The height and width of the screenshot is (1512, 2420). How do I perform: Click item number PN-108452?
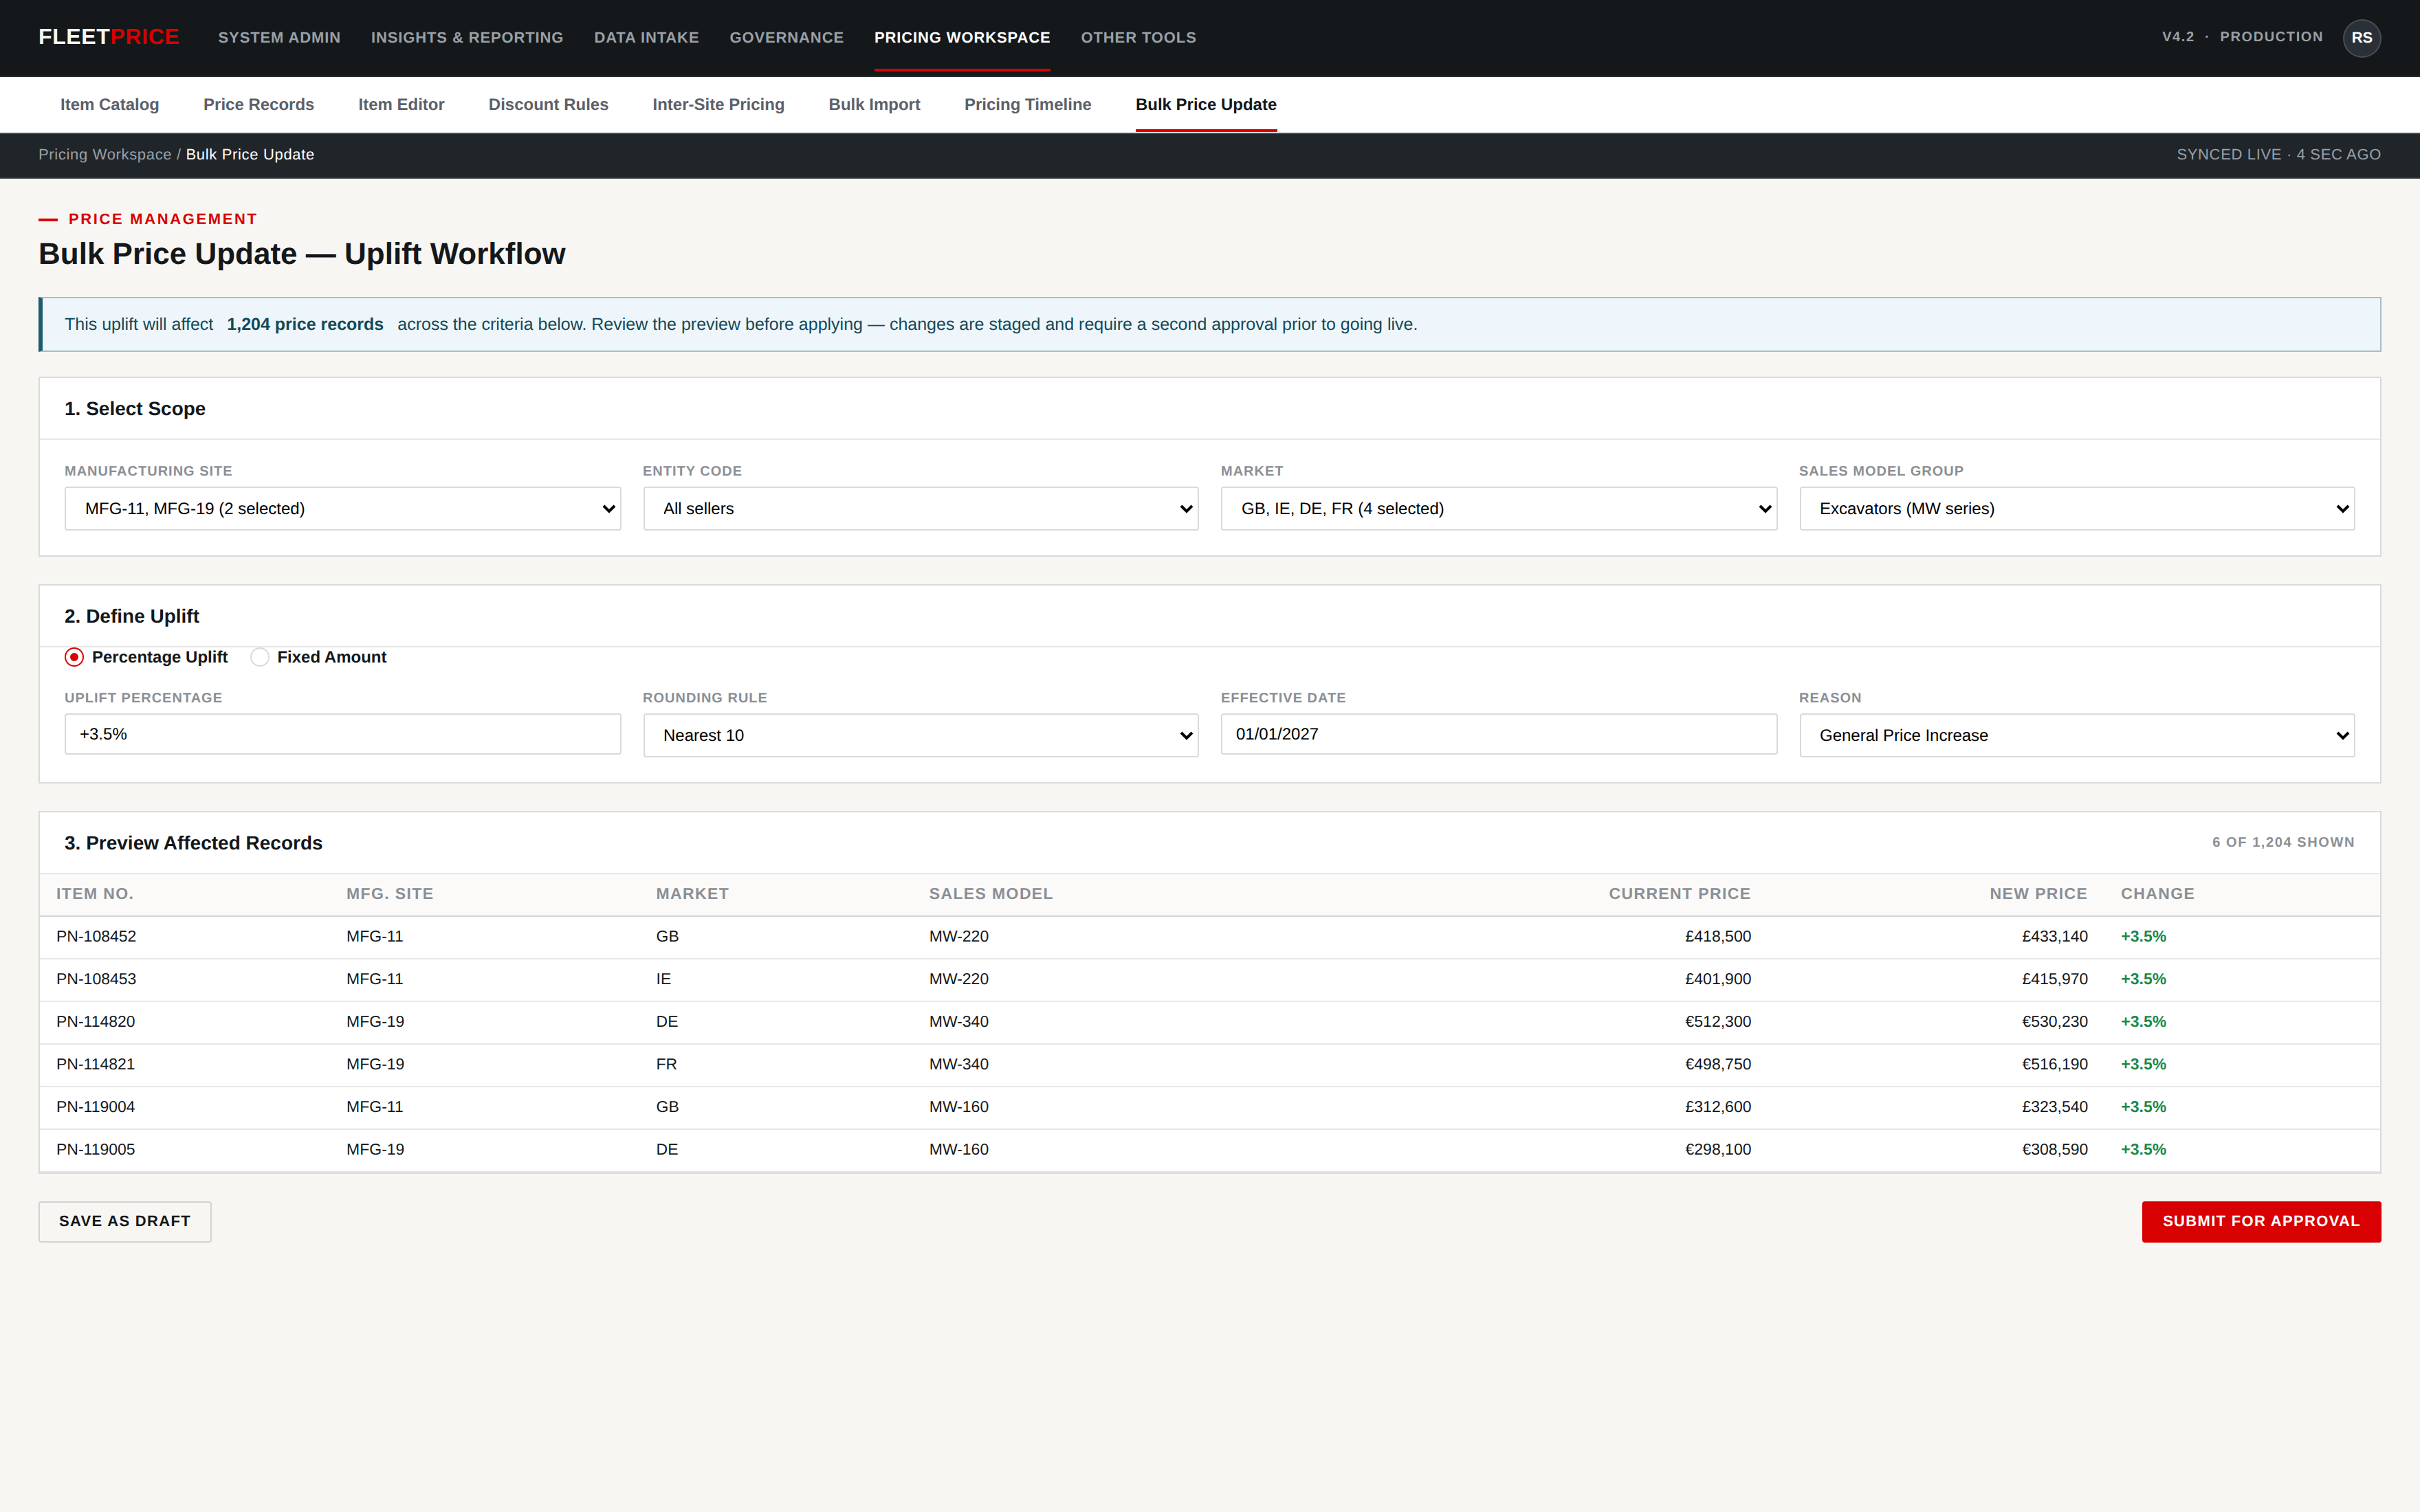(96, 937)
